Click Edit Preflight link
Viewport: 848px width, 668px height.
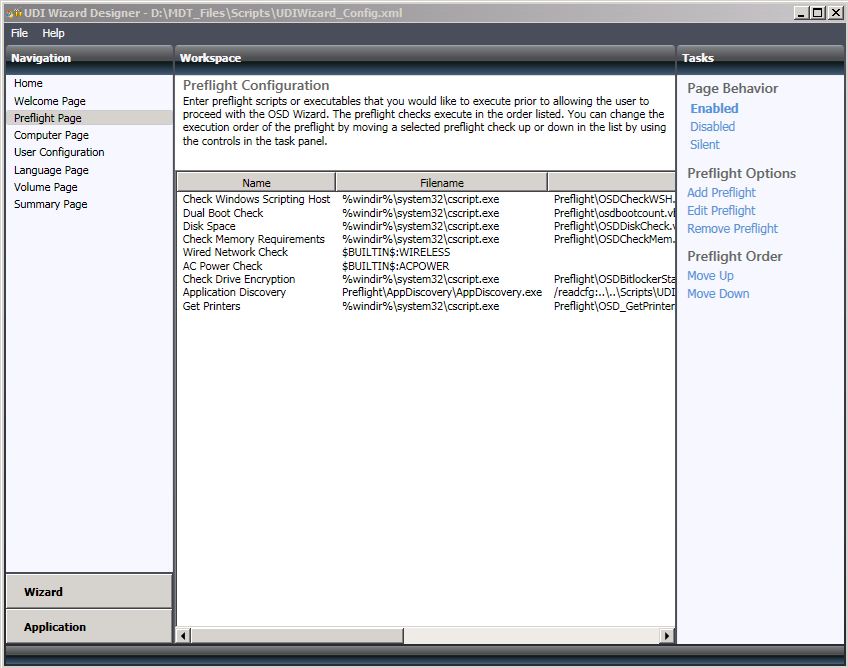click(x=721, y=210)
